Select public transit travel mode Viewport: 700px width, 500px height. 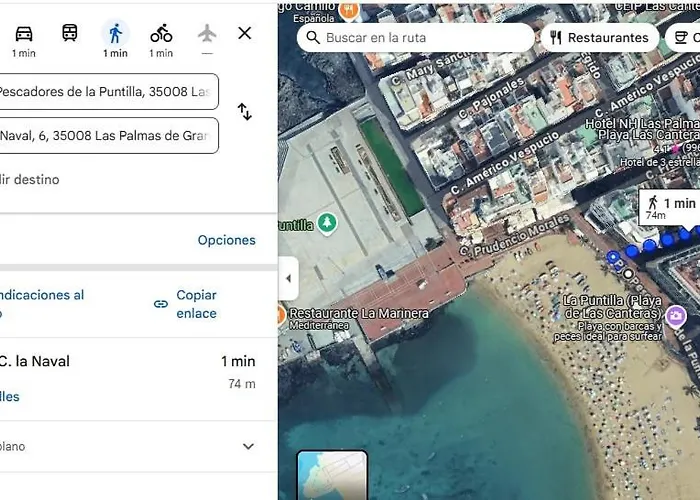(x=69, y=33)
